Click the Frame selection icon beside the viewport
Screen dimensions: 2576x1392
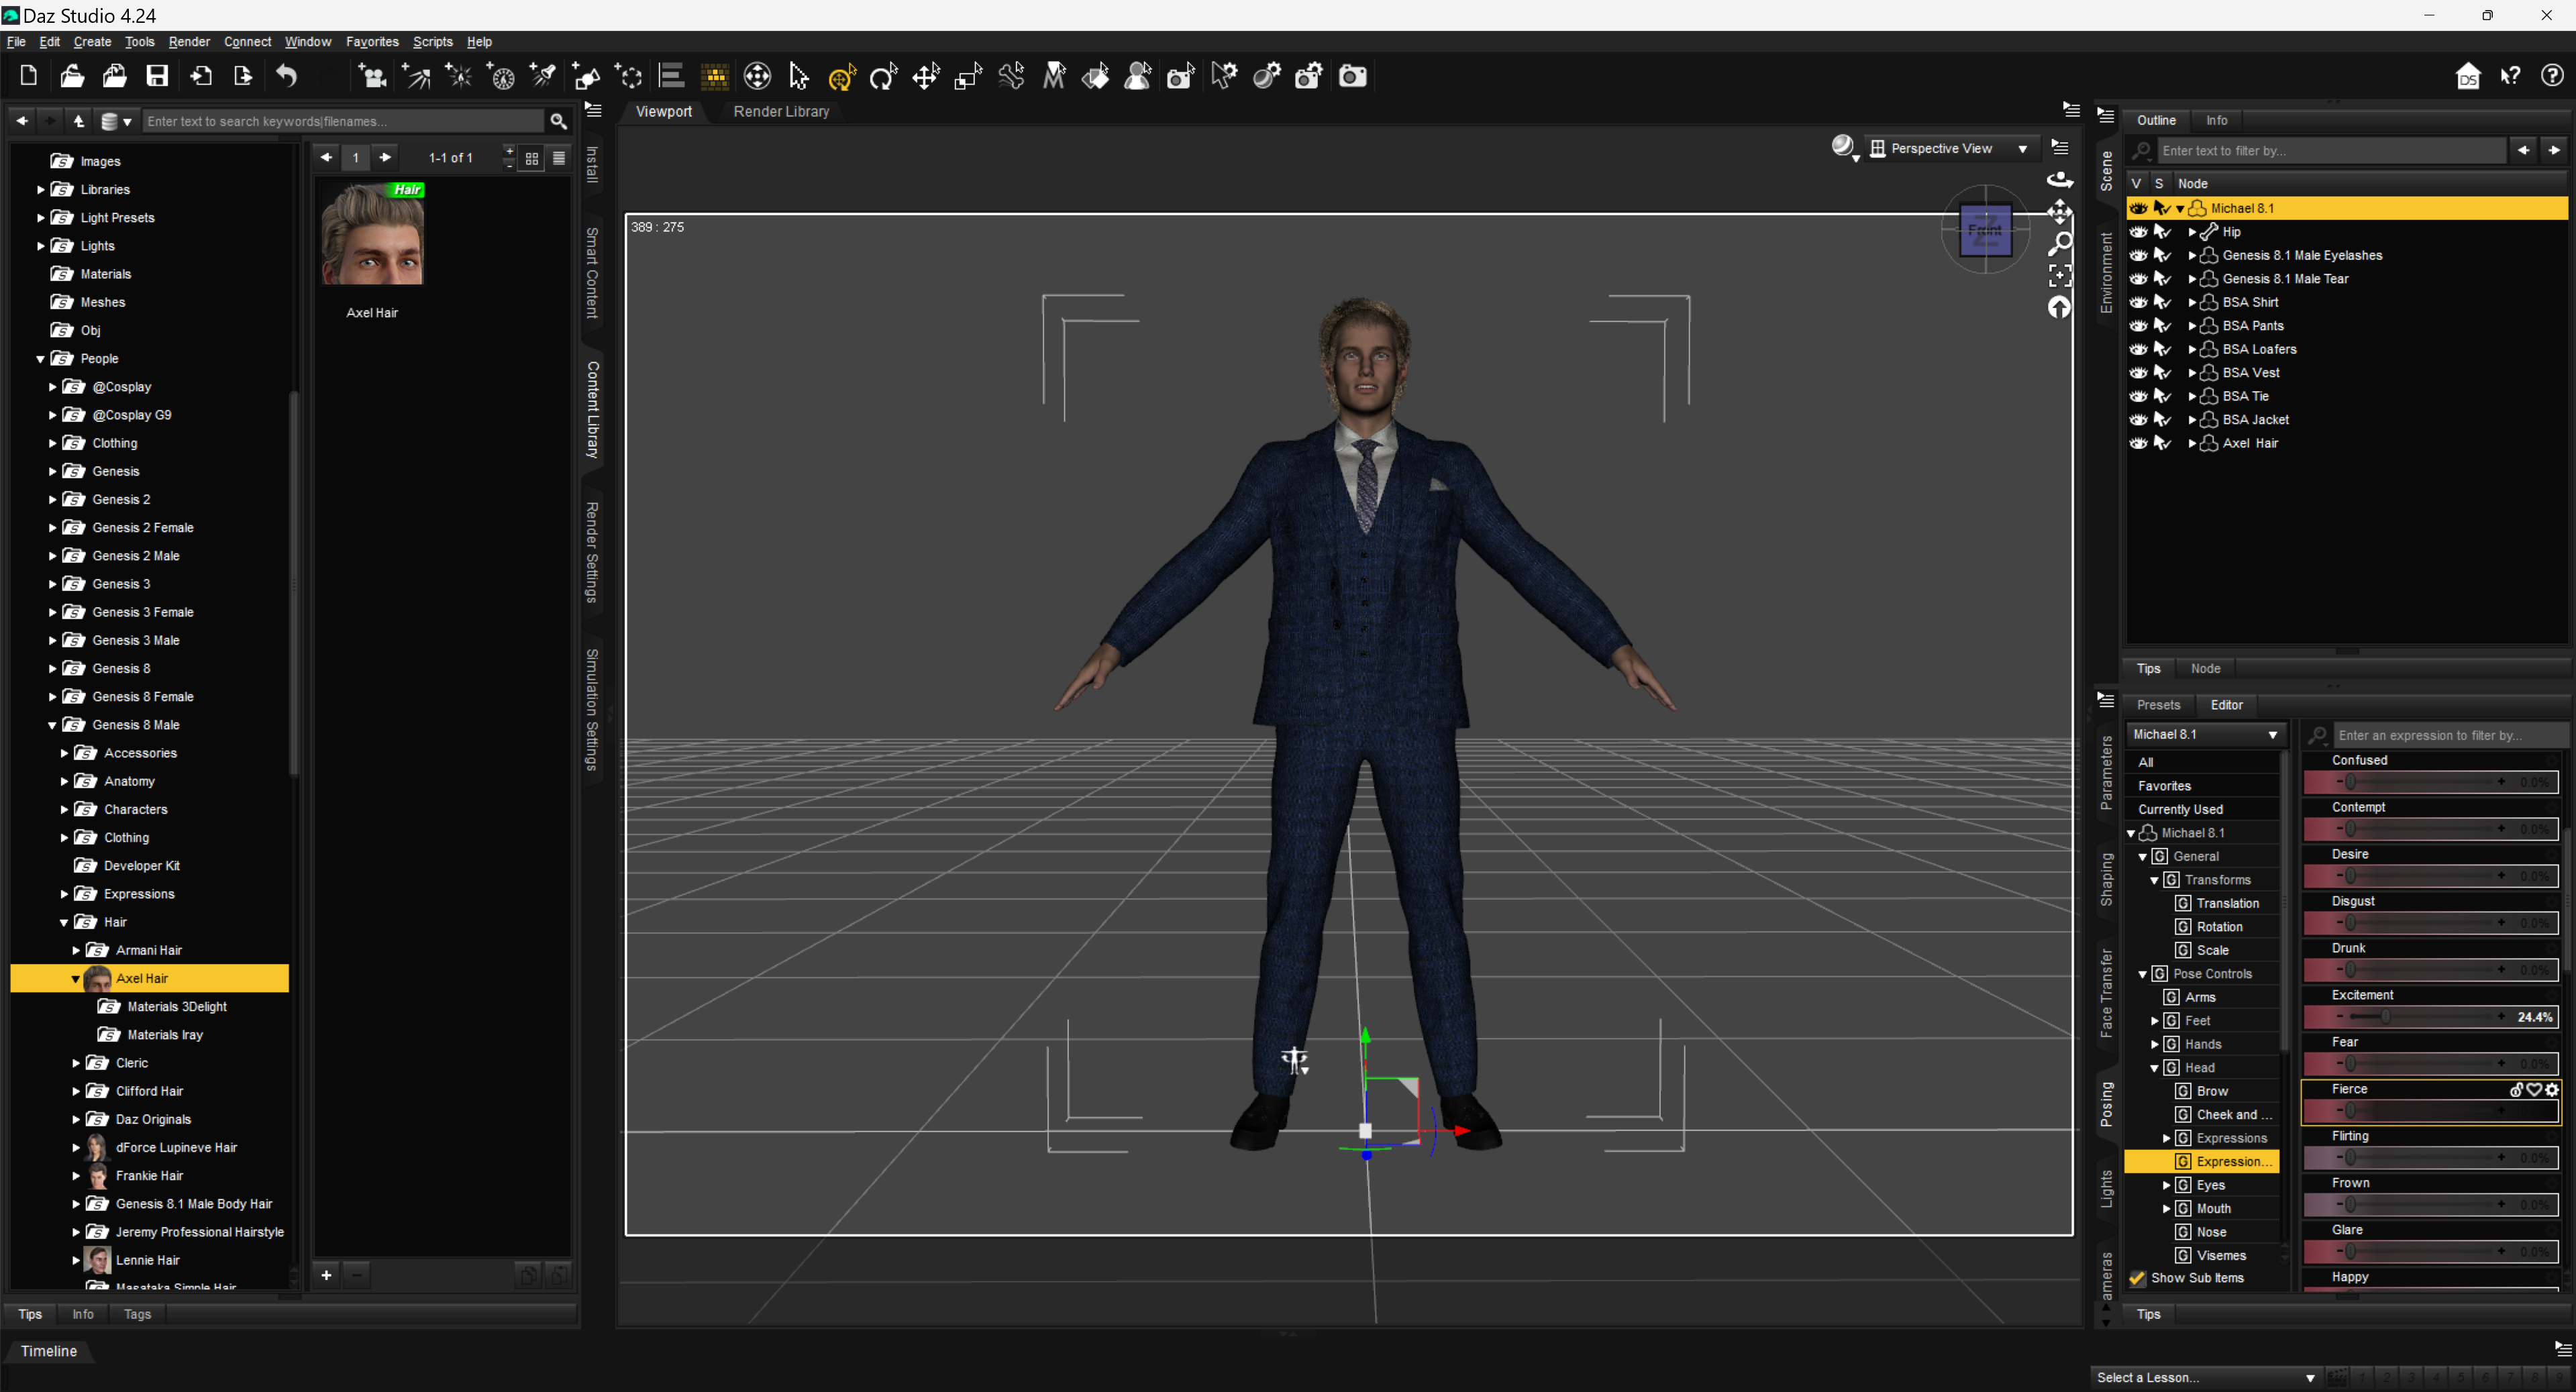[x=2059, y=275]
